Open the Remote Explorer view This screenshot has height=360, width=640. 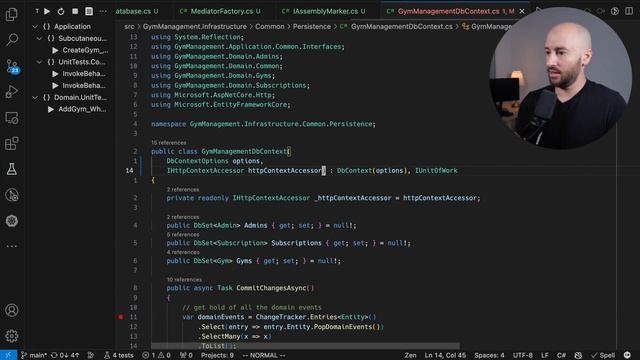click(x=12, y=118)
